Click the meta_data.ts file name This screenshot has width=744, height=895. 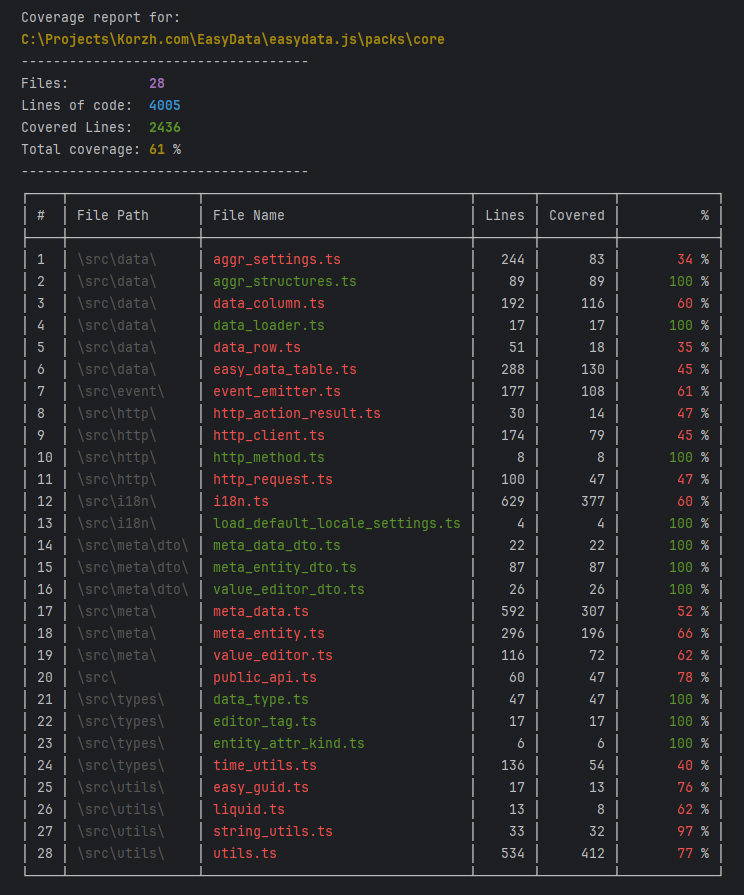tap(261, 611)
